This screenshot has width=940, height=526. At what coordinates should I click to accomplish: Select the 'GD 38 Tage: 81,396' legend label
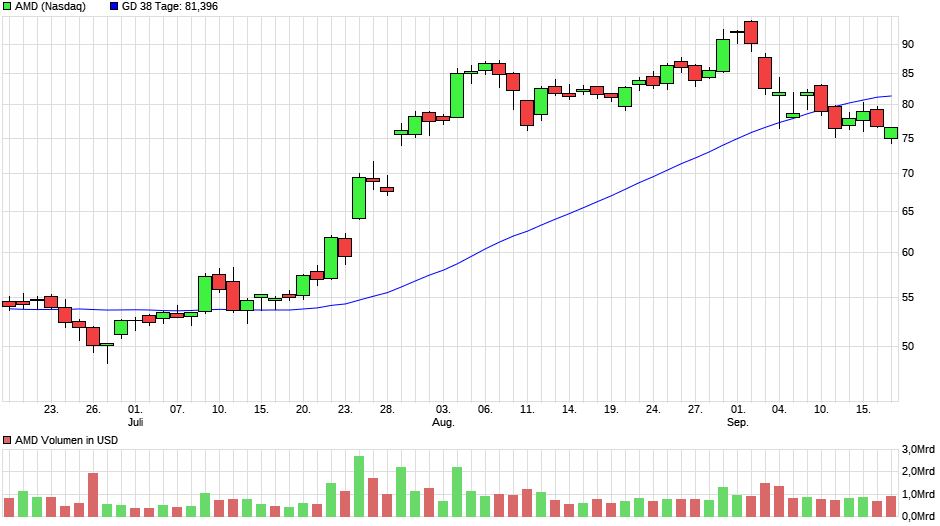[170, 7]
